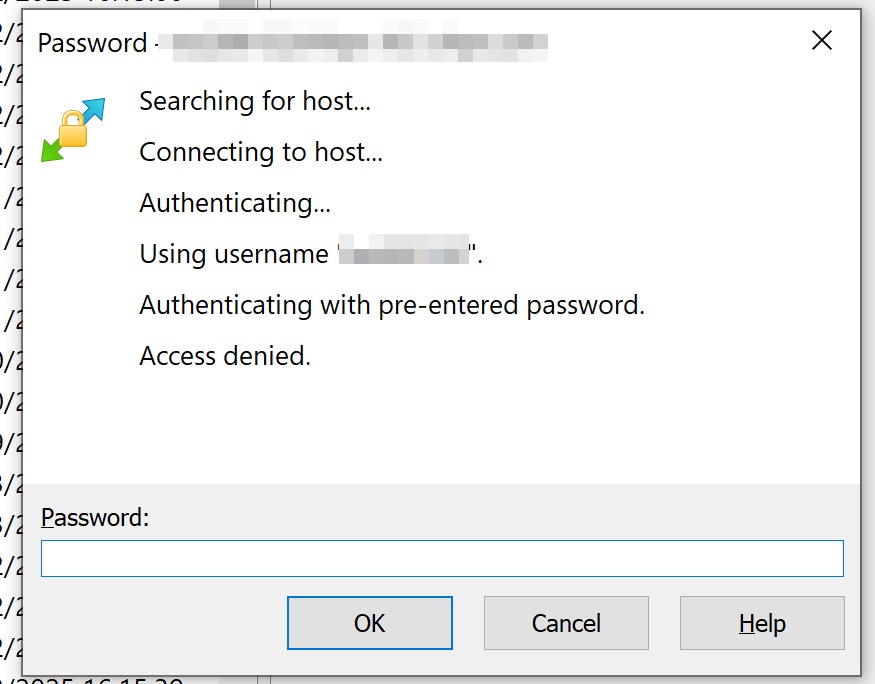Viewport: 875px width, 684px height.
Task: Click the "Password:" field label
Action: tap(95, 517)
